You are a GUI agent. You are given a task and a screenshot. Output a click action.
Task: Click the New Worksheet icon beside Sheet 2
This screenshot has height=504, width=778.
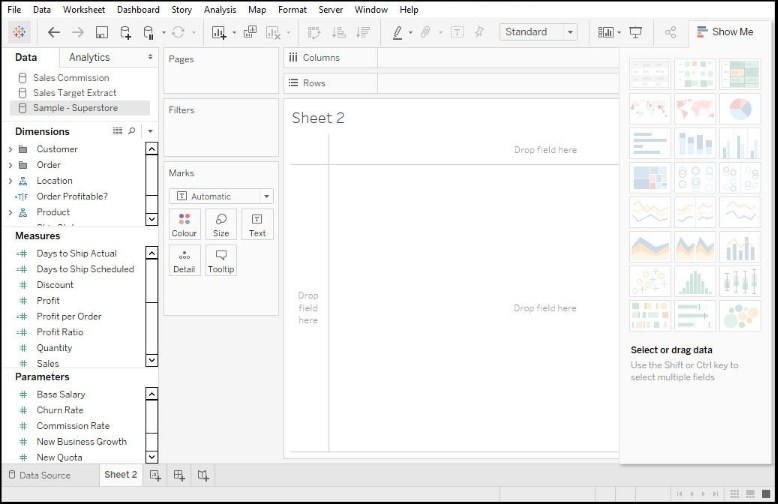tap(155, 475)
